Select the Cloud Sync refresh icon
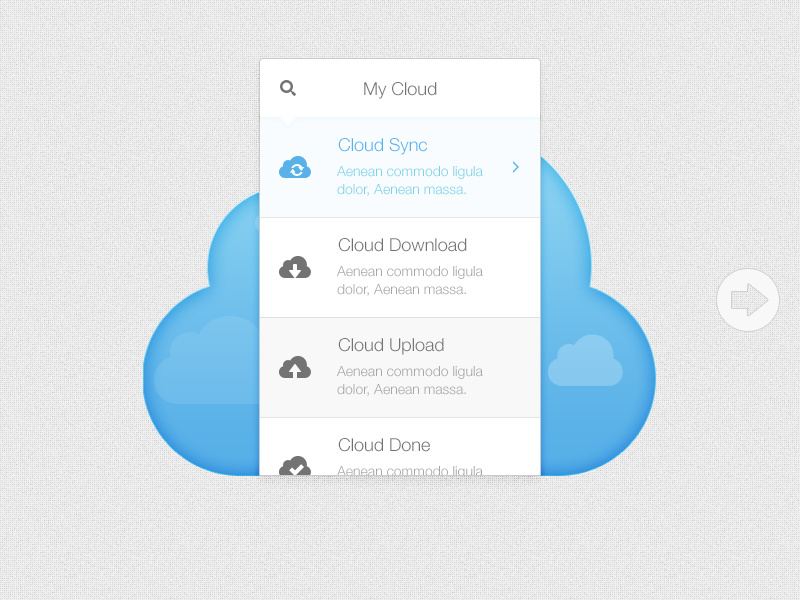 coord(295,167)
